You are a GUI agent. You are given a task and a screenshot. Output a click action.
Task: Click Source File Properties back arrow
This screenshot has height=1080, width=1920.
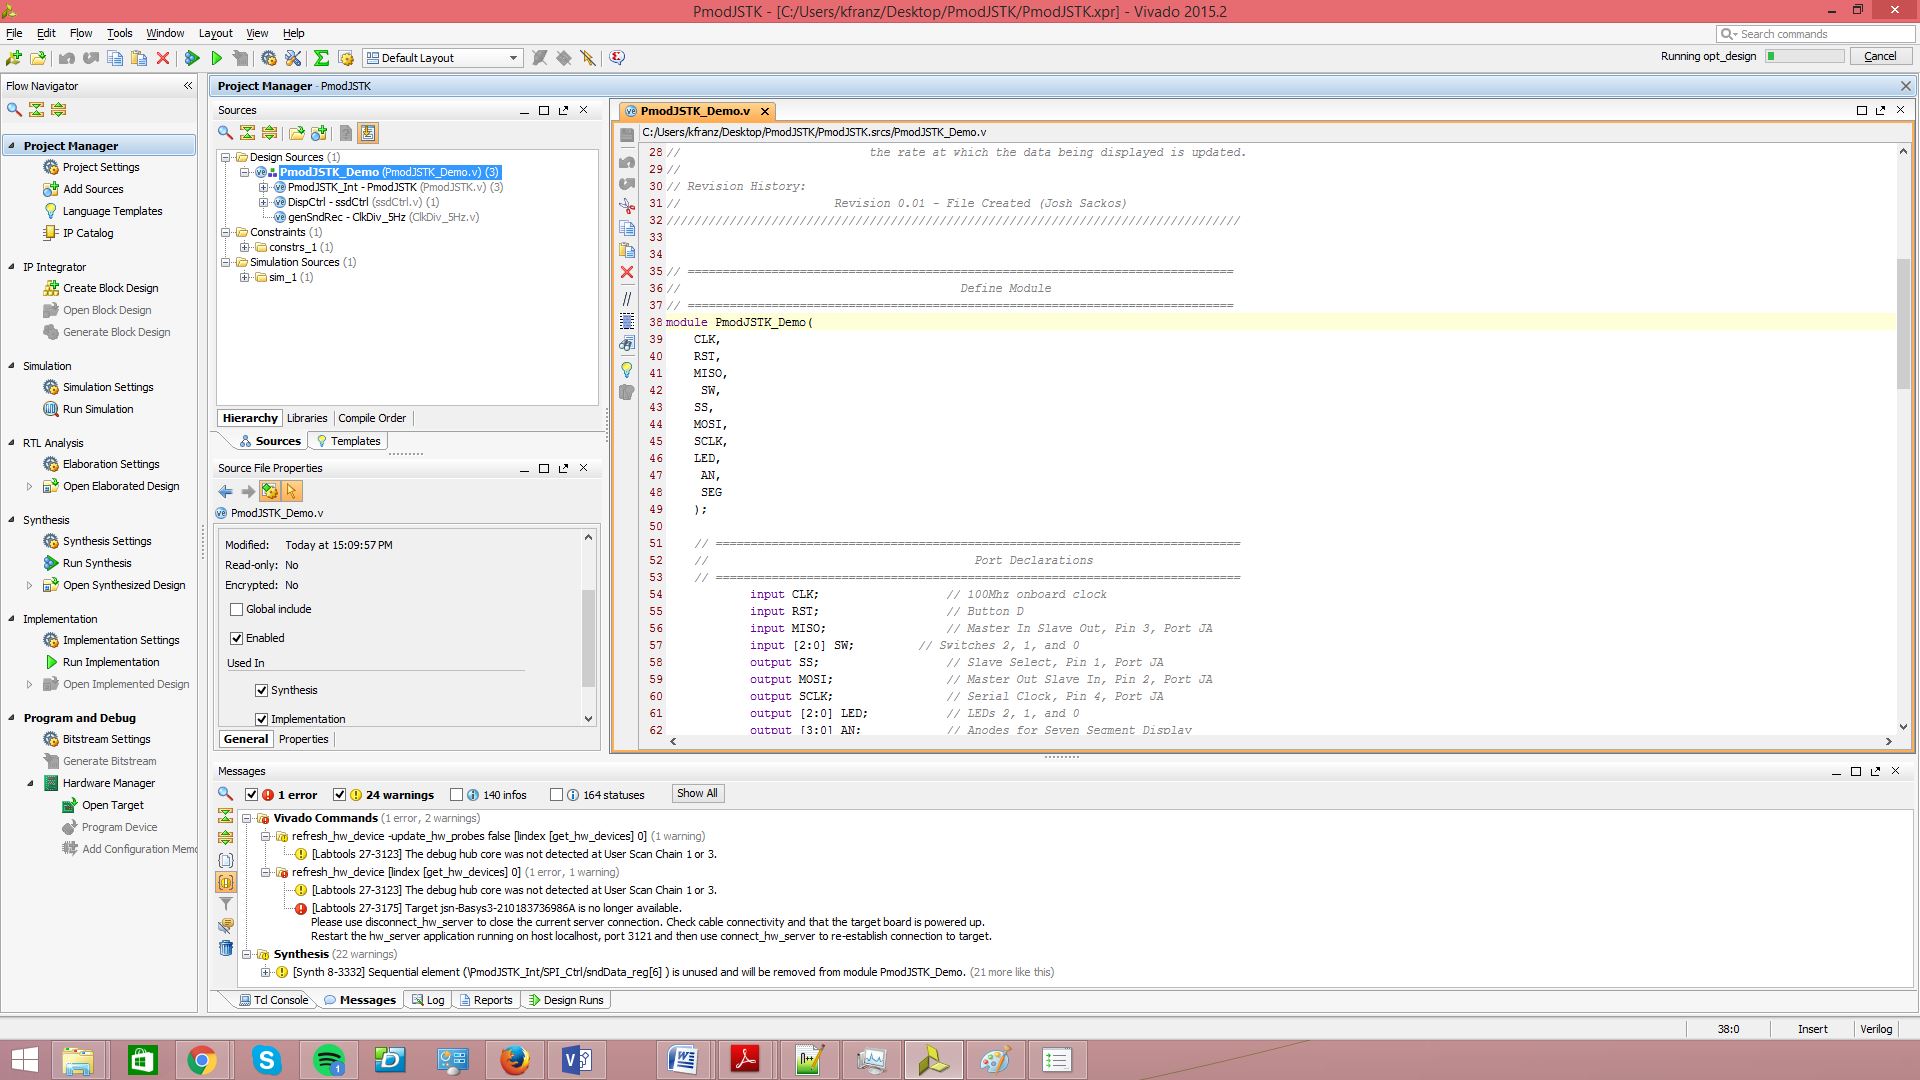225,491
